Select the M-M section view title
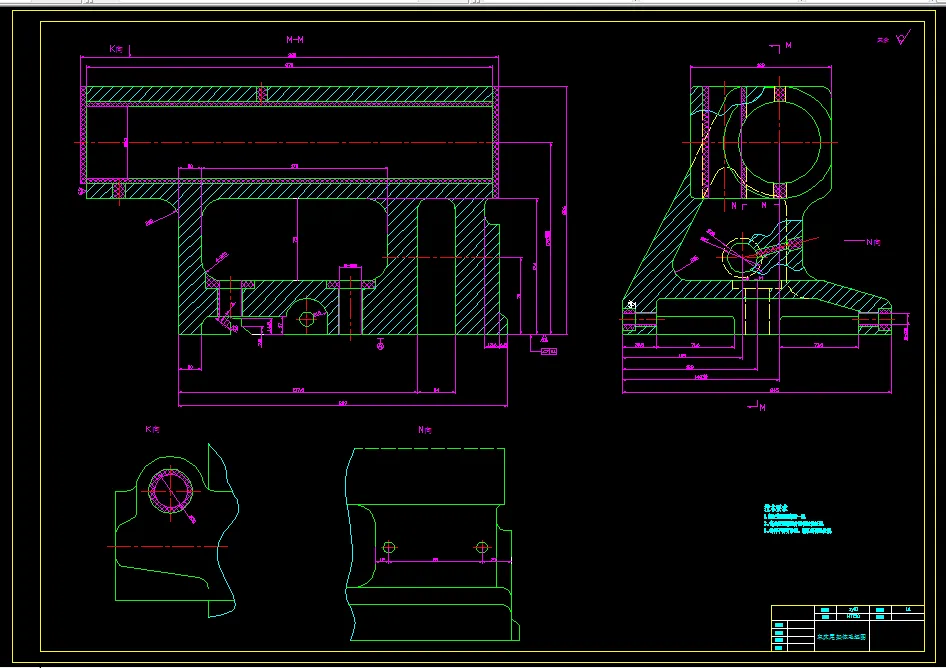946x668 pixels. pyautogui.click(x=294, y=40)
